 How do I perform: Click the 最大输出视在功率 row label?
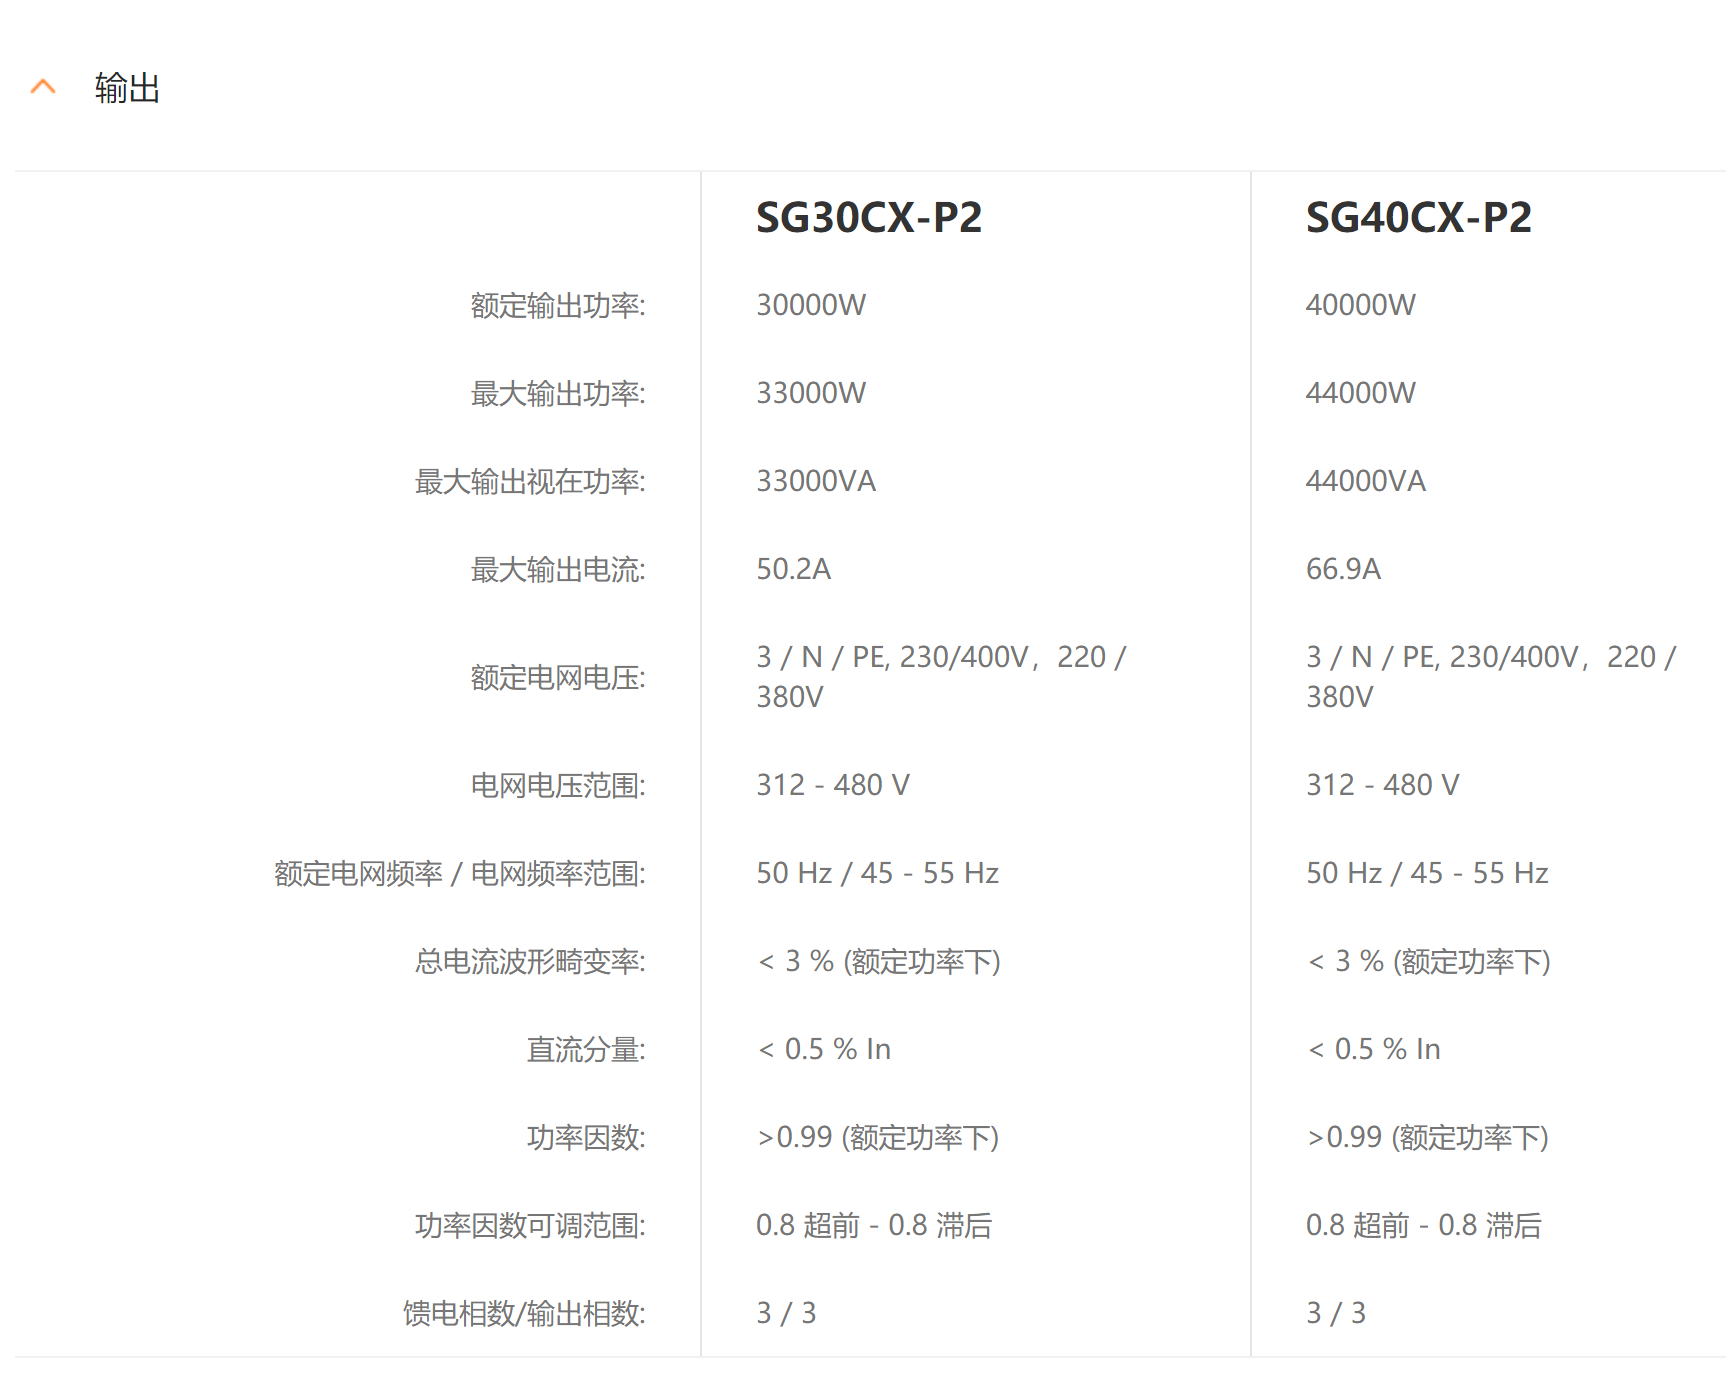tap(529, 481)
